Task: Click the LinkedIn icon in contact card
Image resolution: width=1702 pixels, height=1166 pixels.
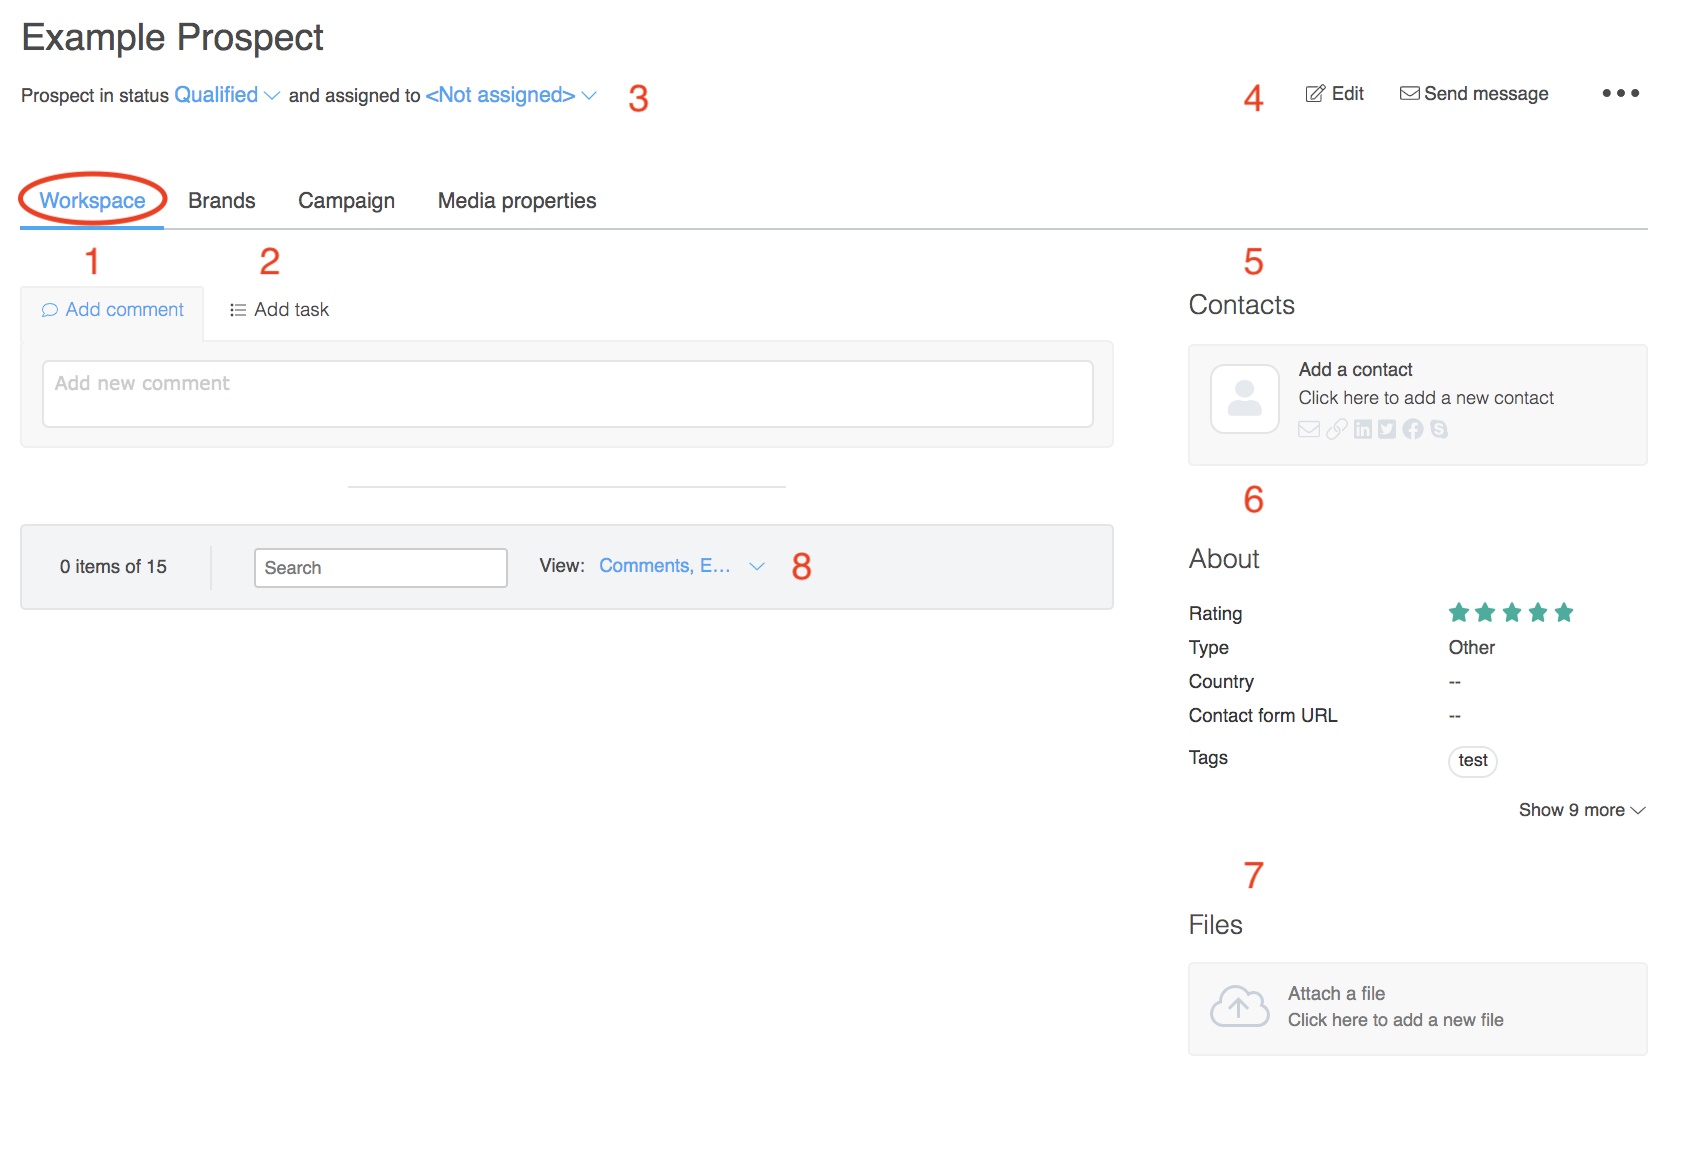Action: coord(1362,430)
